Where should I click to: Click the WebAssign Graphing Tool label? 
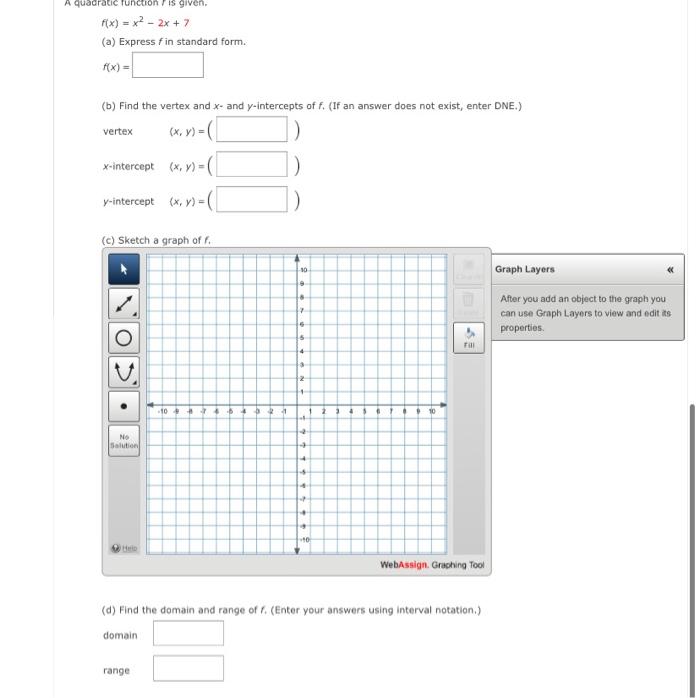tap(432, 565)
